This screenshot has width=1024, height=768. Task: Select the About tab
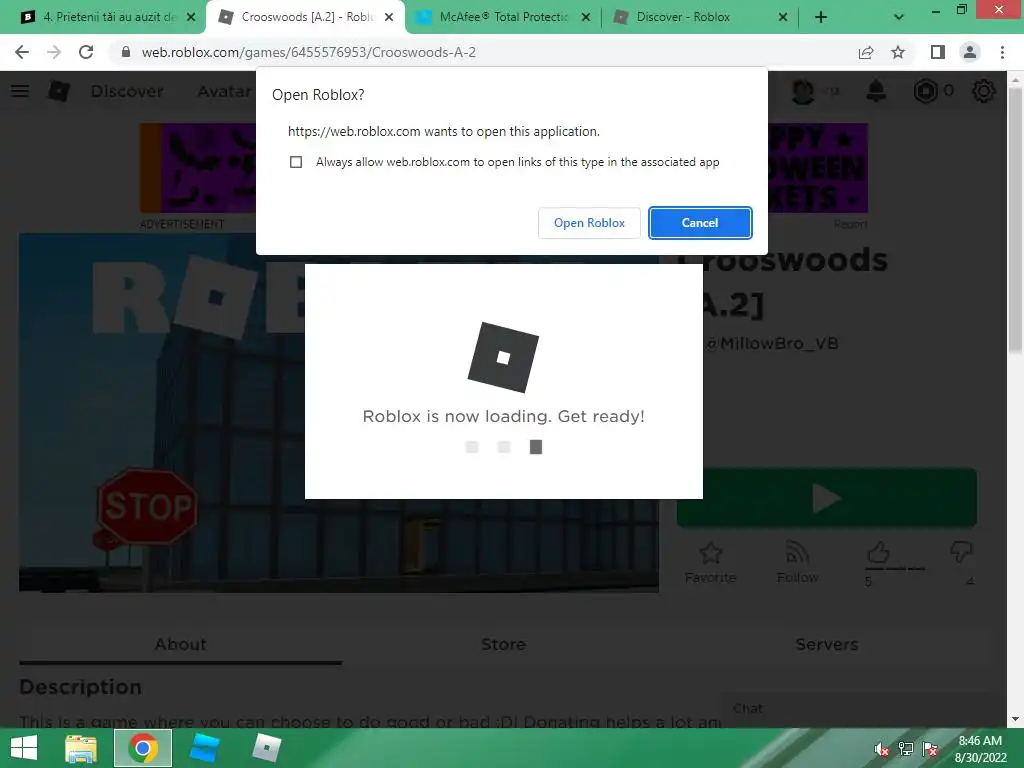[x=180, y=645]
